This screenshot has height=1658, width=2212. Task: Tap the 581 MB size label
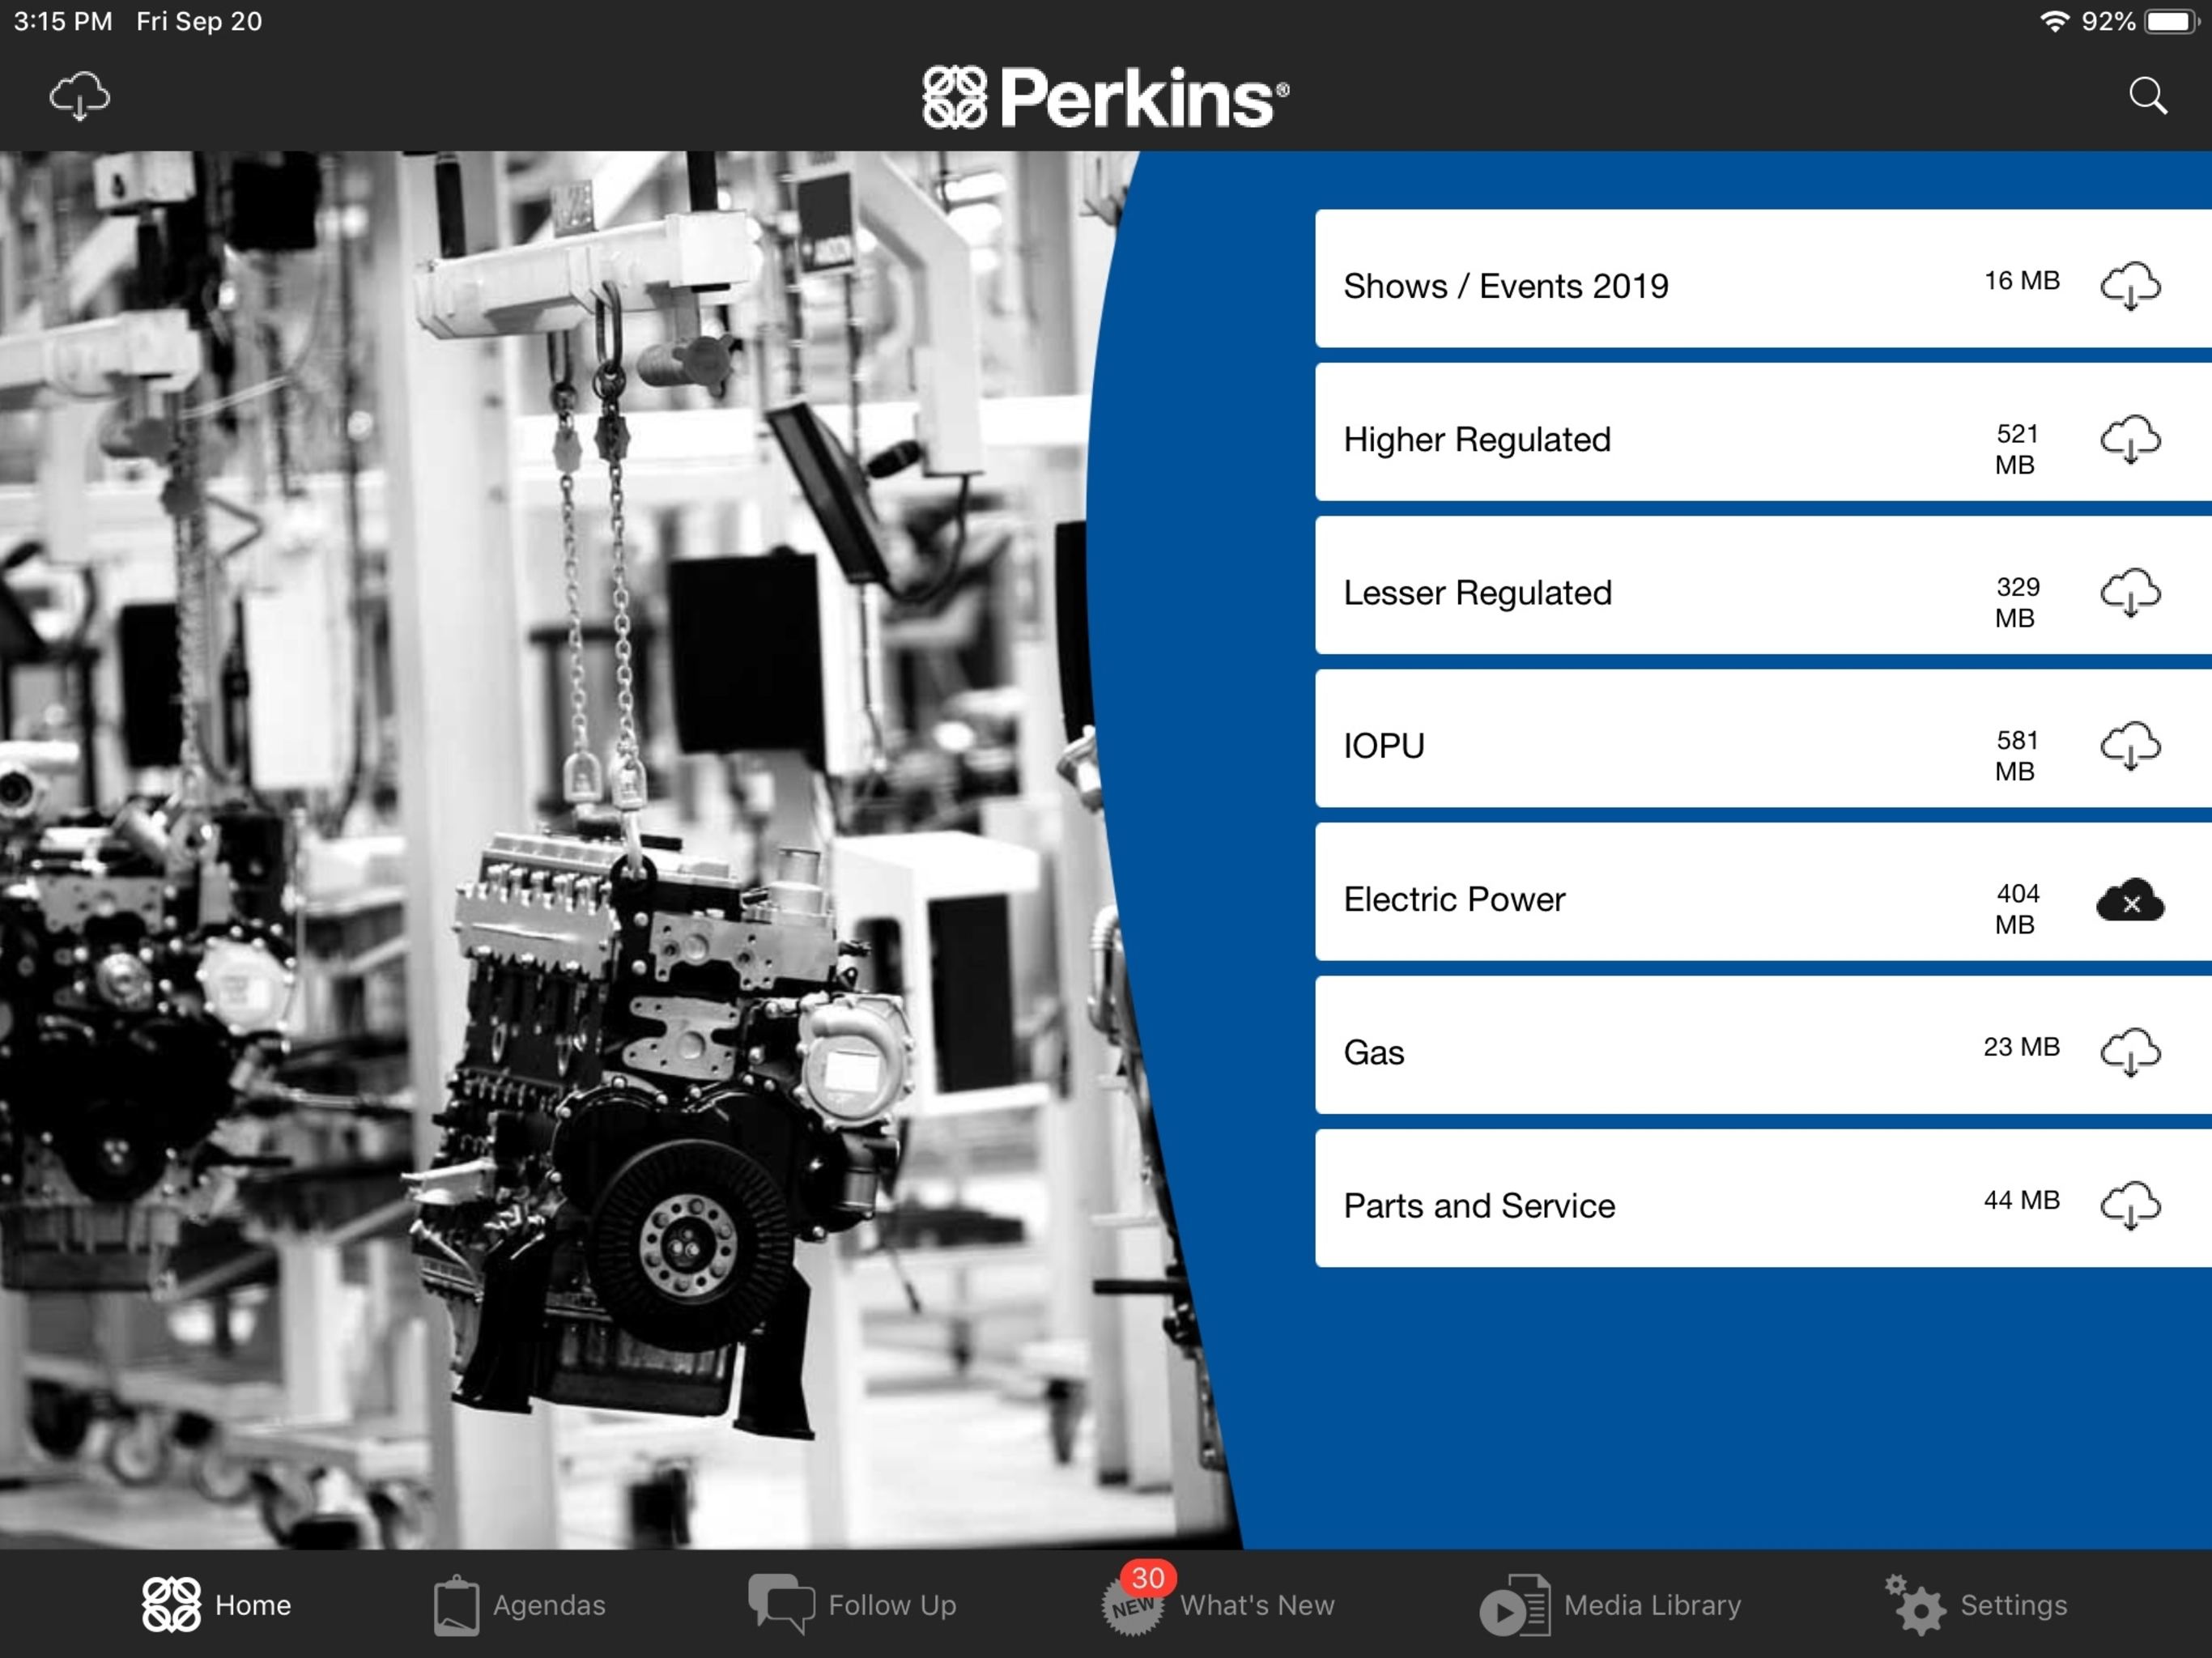2016,755
